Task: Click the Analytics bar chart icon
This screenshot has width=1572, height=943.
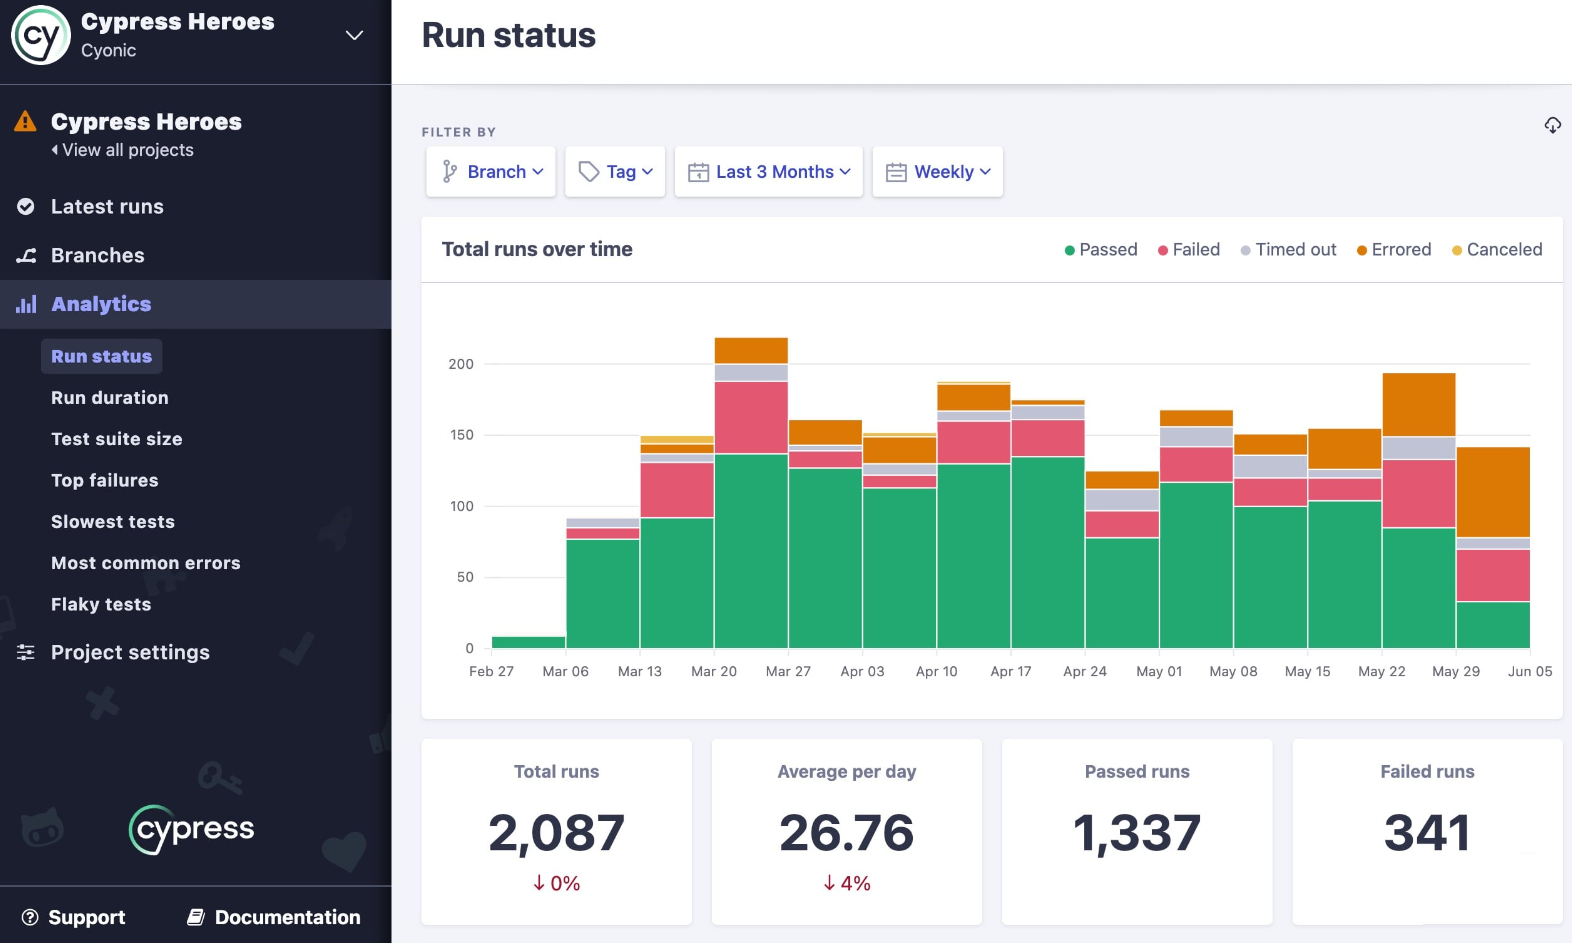Action: click(26, 304)
